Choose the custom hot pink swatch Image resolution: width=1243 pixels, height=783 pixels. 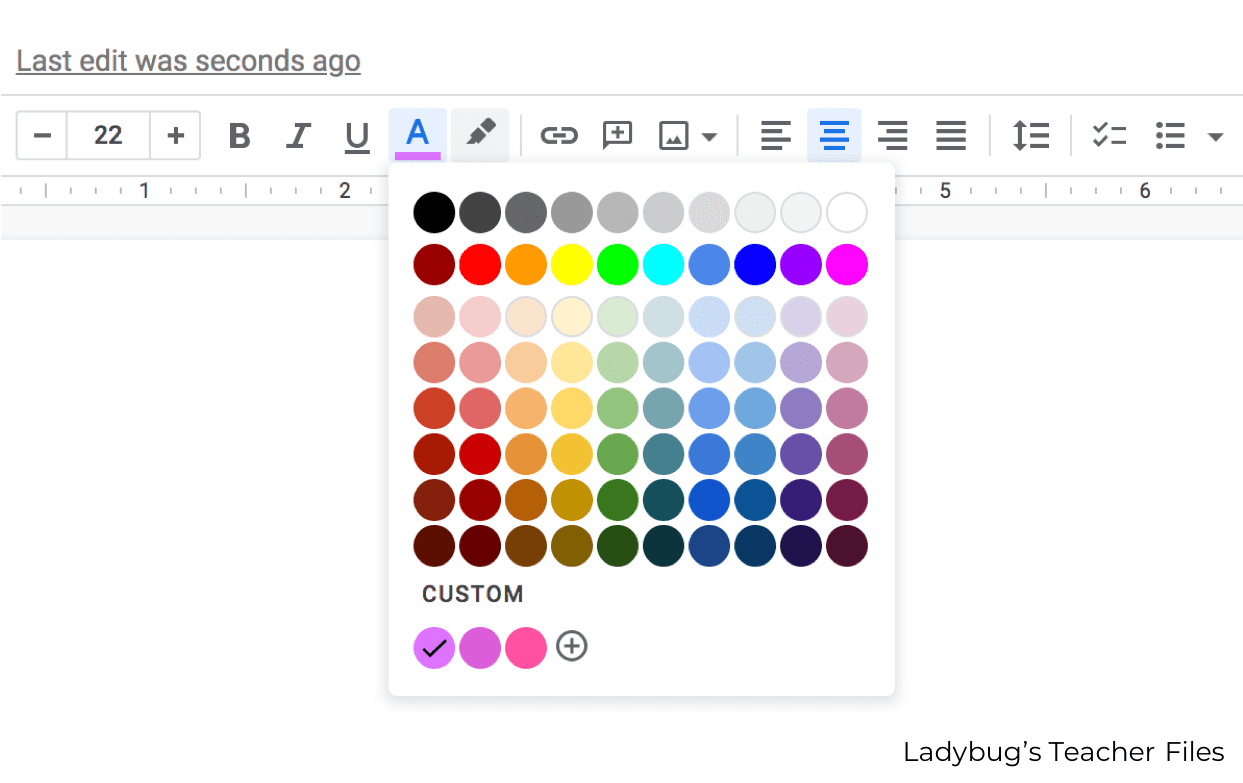pos(526,647)
